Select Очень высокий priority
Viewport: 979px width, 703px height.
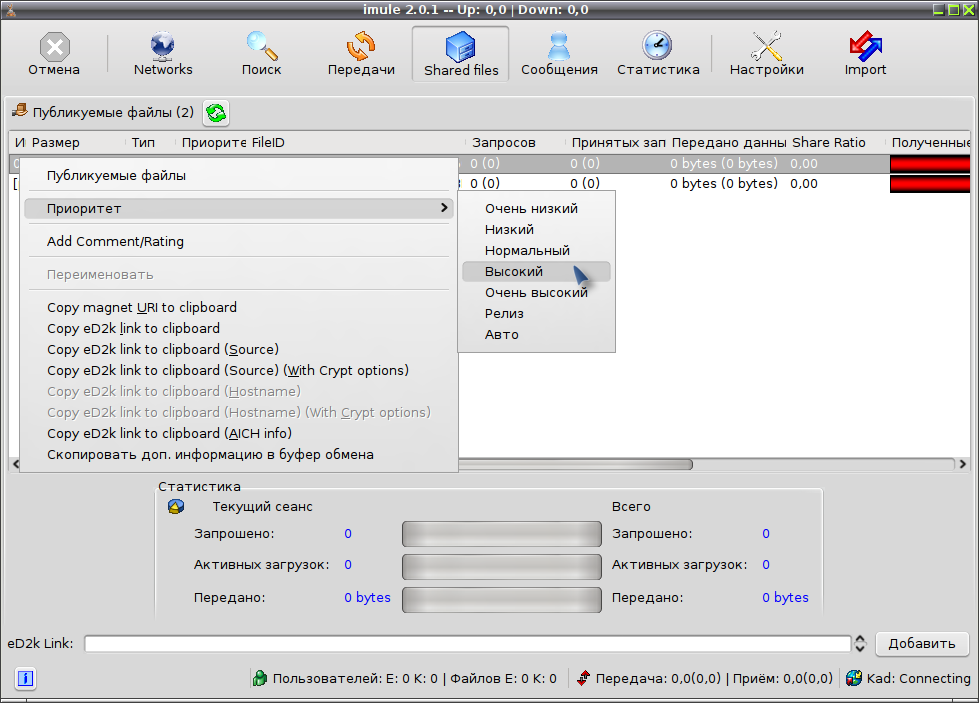click(x=536, y=293)
